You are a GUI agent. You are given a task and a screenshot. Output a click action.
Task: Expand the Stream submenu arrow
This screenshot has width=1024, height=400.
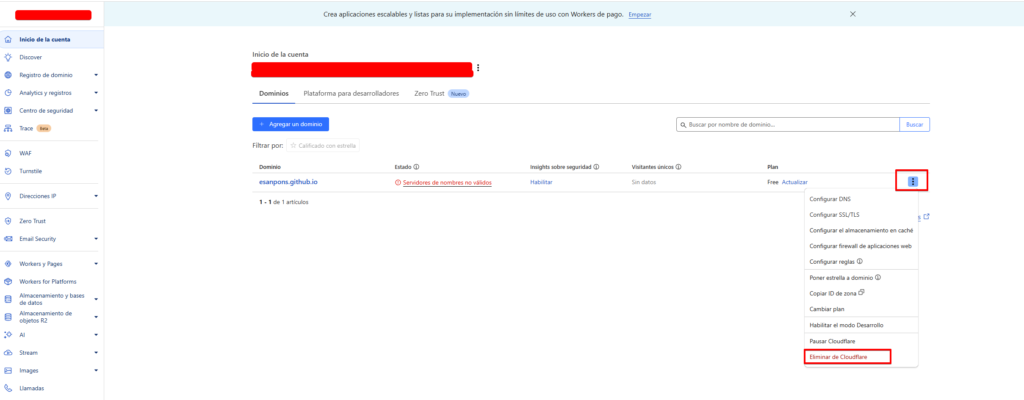(x=96, y=352)
